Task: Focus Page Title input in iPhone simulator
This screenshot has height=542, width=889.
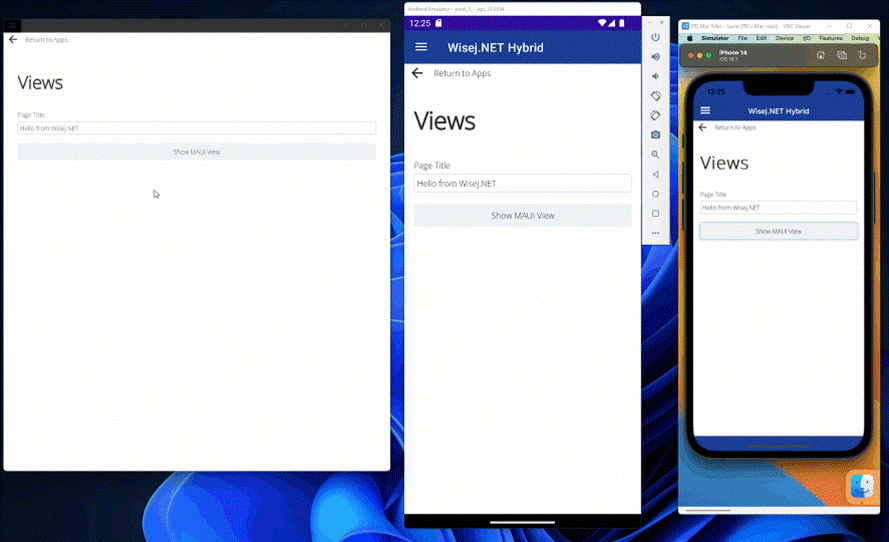Action: (x=778, y=208)
